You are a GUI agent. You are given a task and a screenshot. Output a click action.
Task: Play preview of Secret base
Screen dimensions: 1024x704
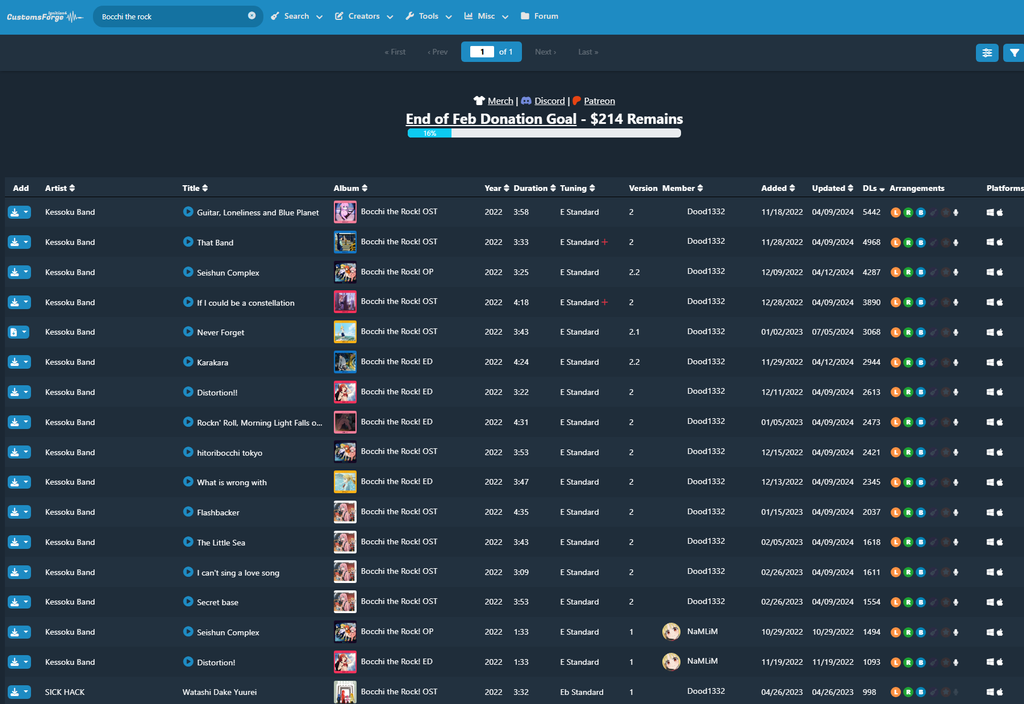pos(188,601)
